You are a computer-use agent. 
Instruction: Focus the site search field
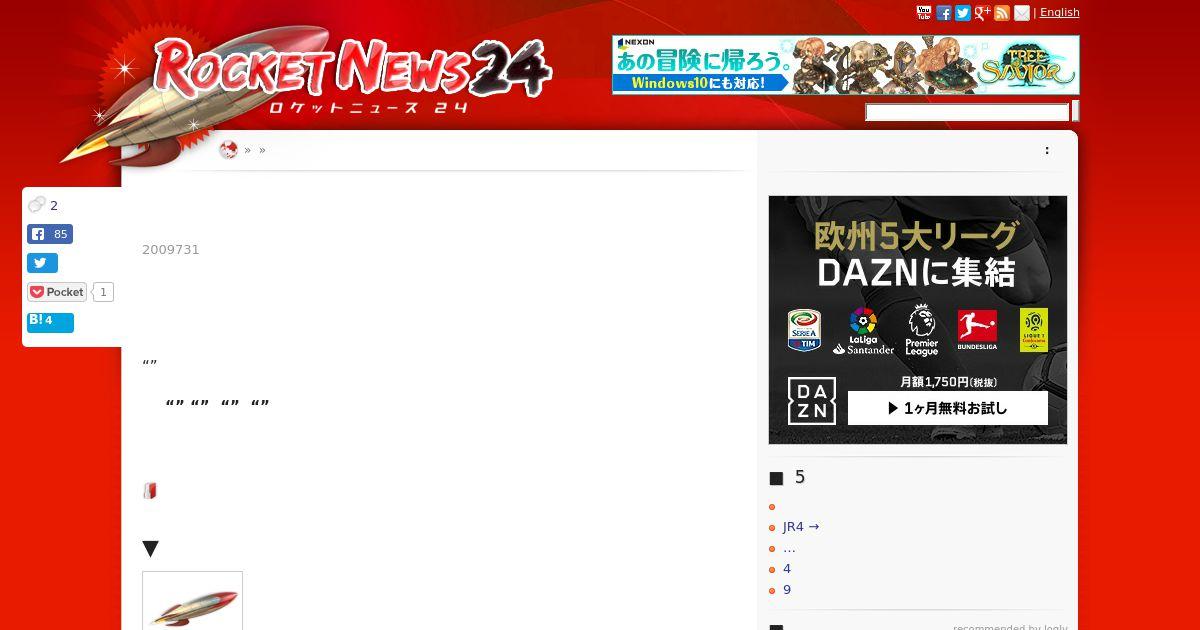tap(967, 112)
